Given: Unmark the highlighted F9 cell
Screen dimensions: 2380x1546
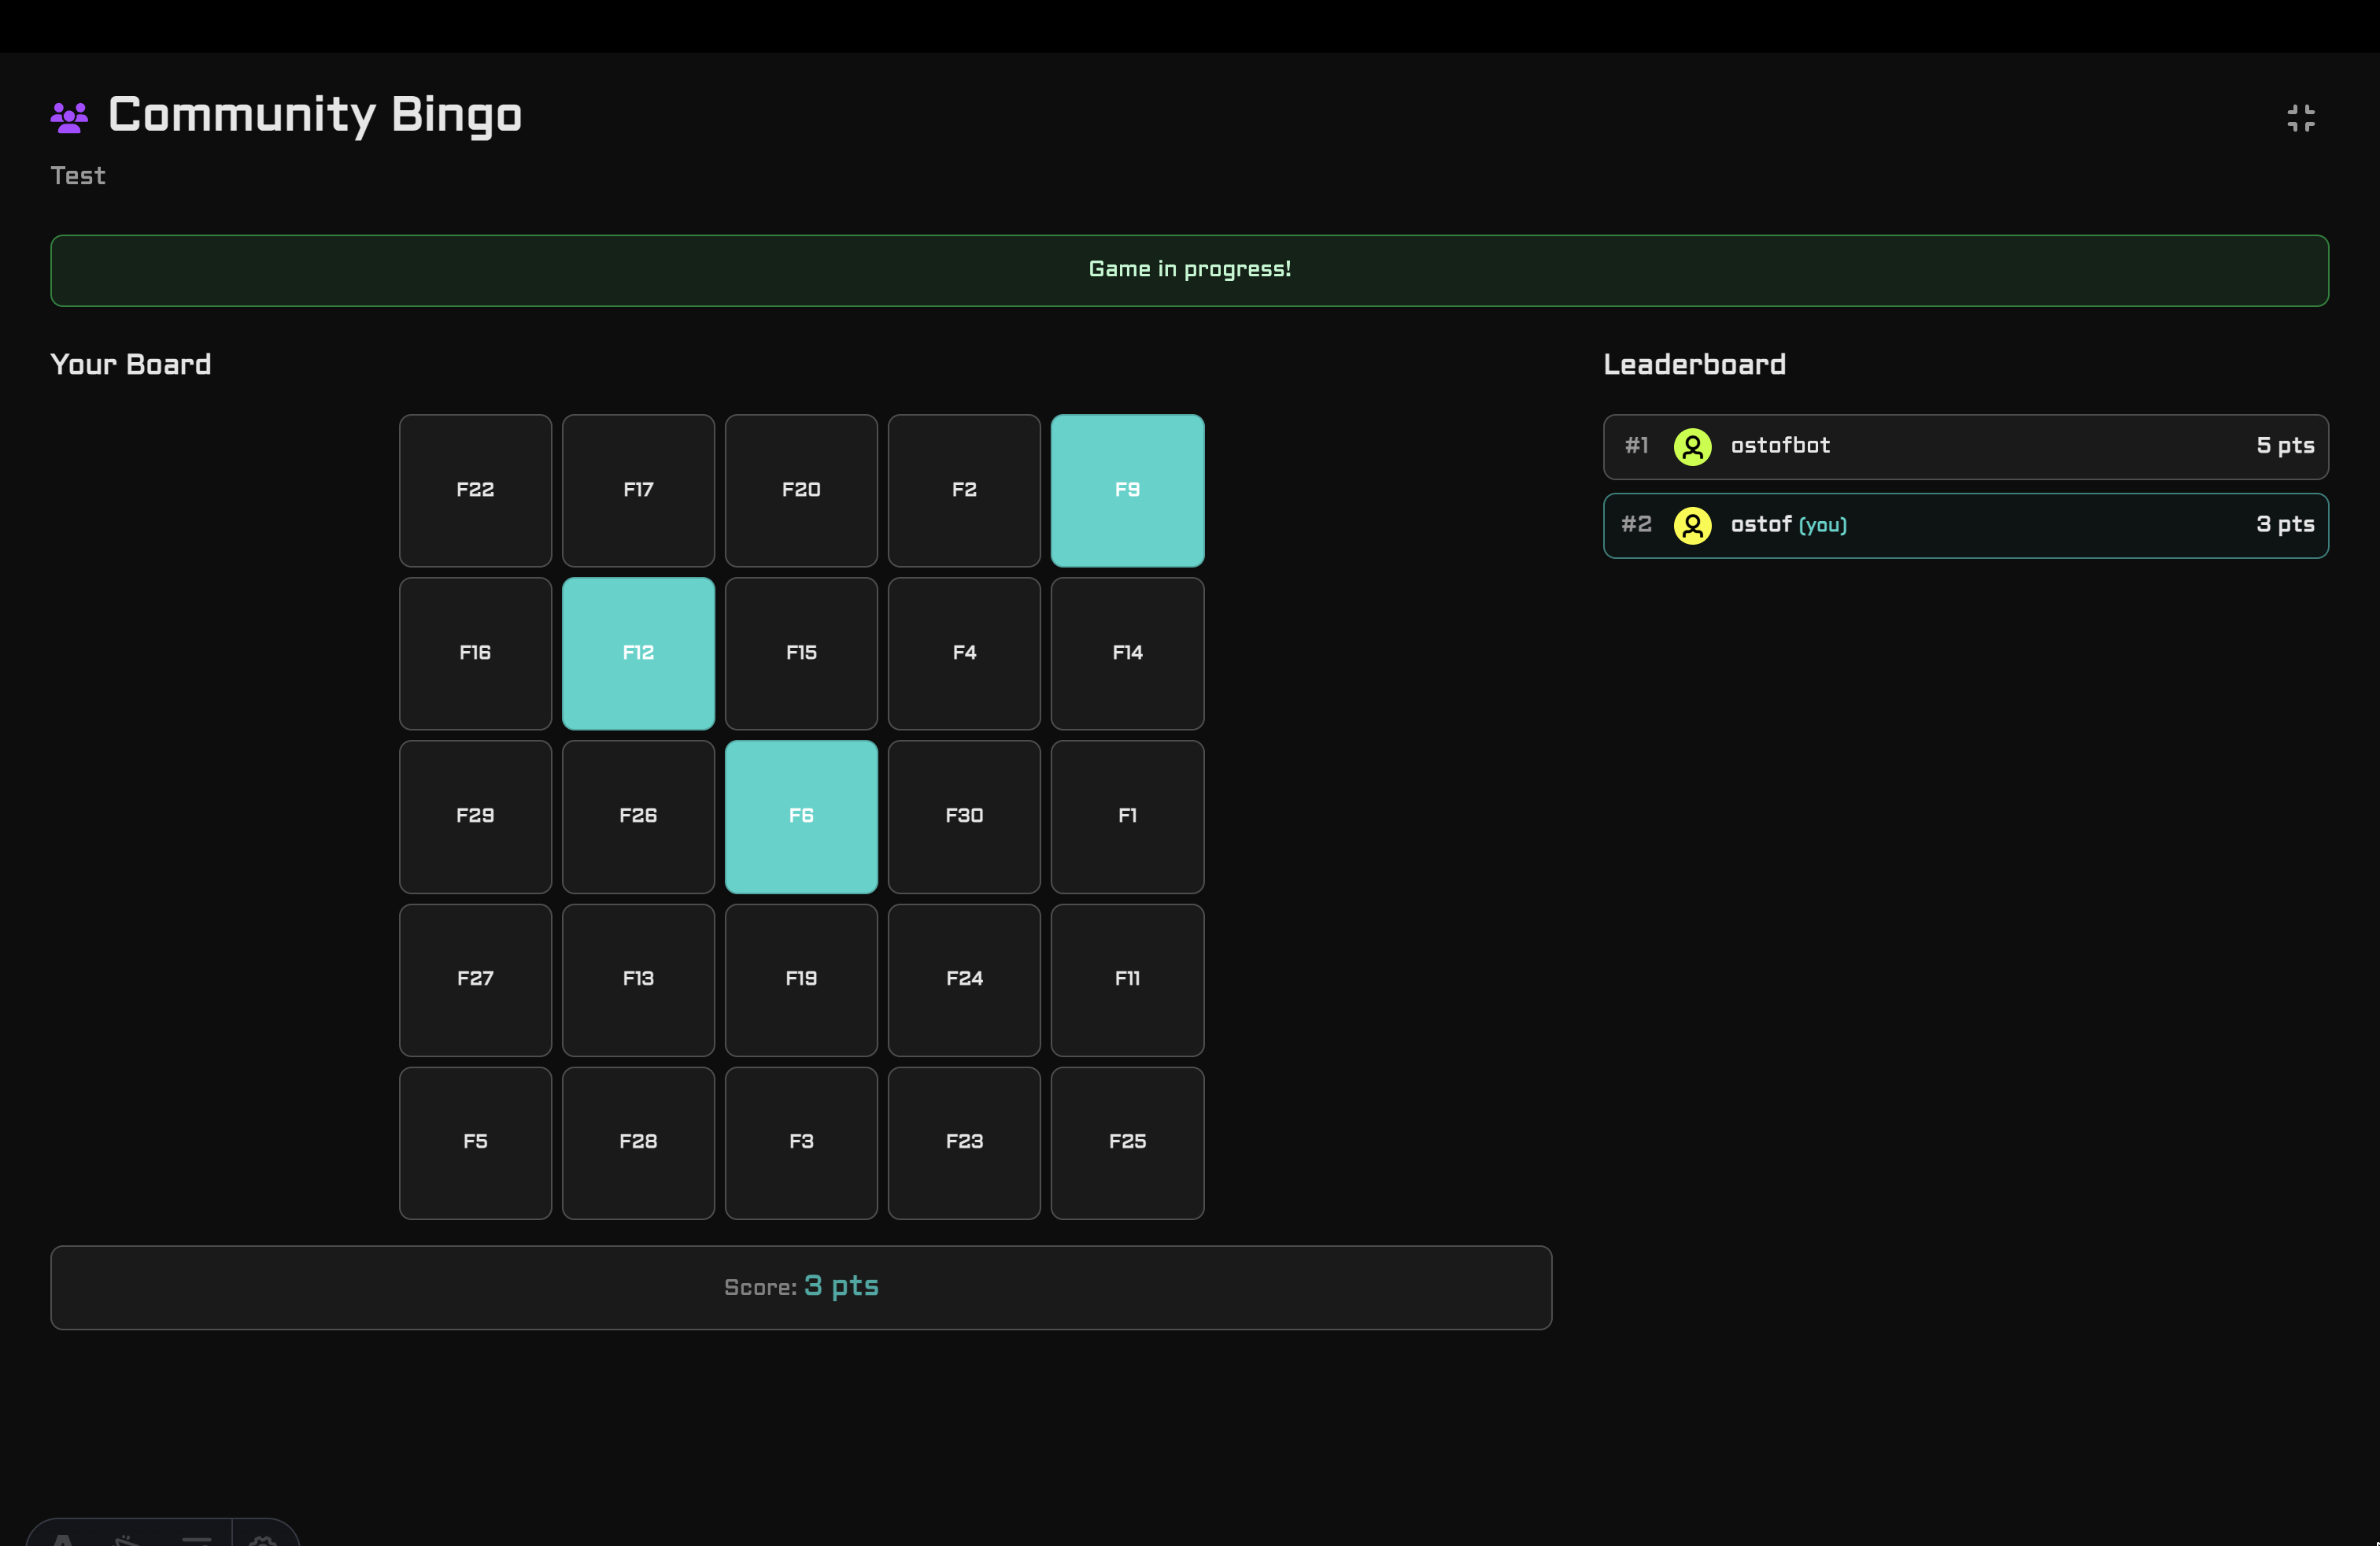Looking at the screenshot, I should (x=1127, y=490).
